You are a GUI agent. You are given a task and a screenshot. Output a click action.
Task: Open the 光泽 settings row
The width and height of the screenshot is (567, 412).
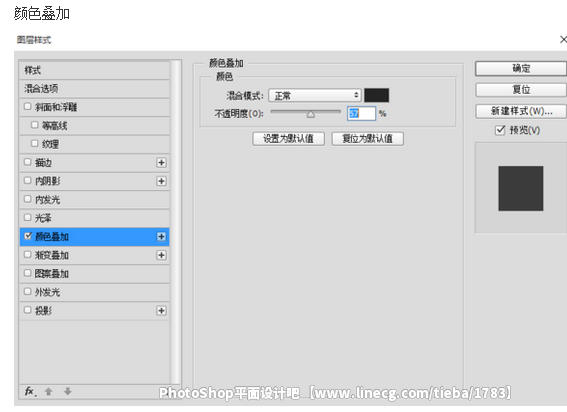coord(94,218)
